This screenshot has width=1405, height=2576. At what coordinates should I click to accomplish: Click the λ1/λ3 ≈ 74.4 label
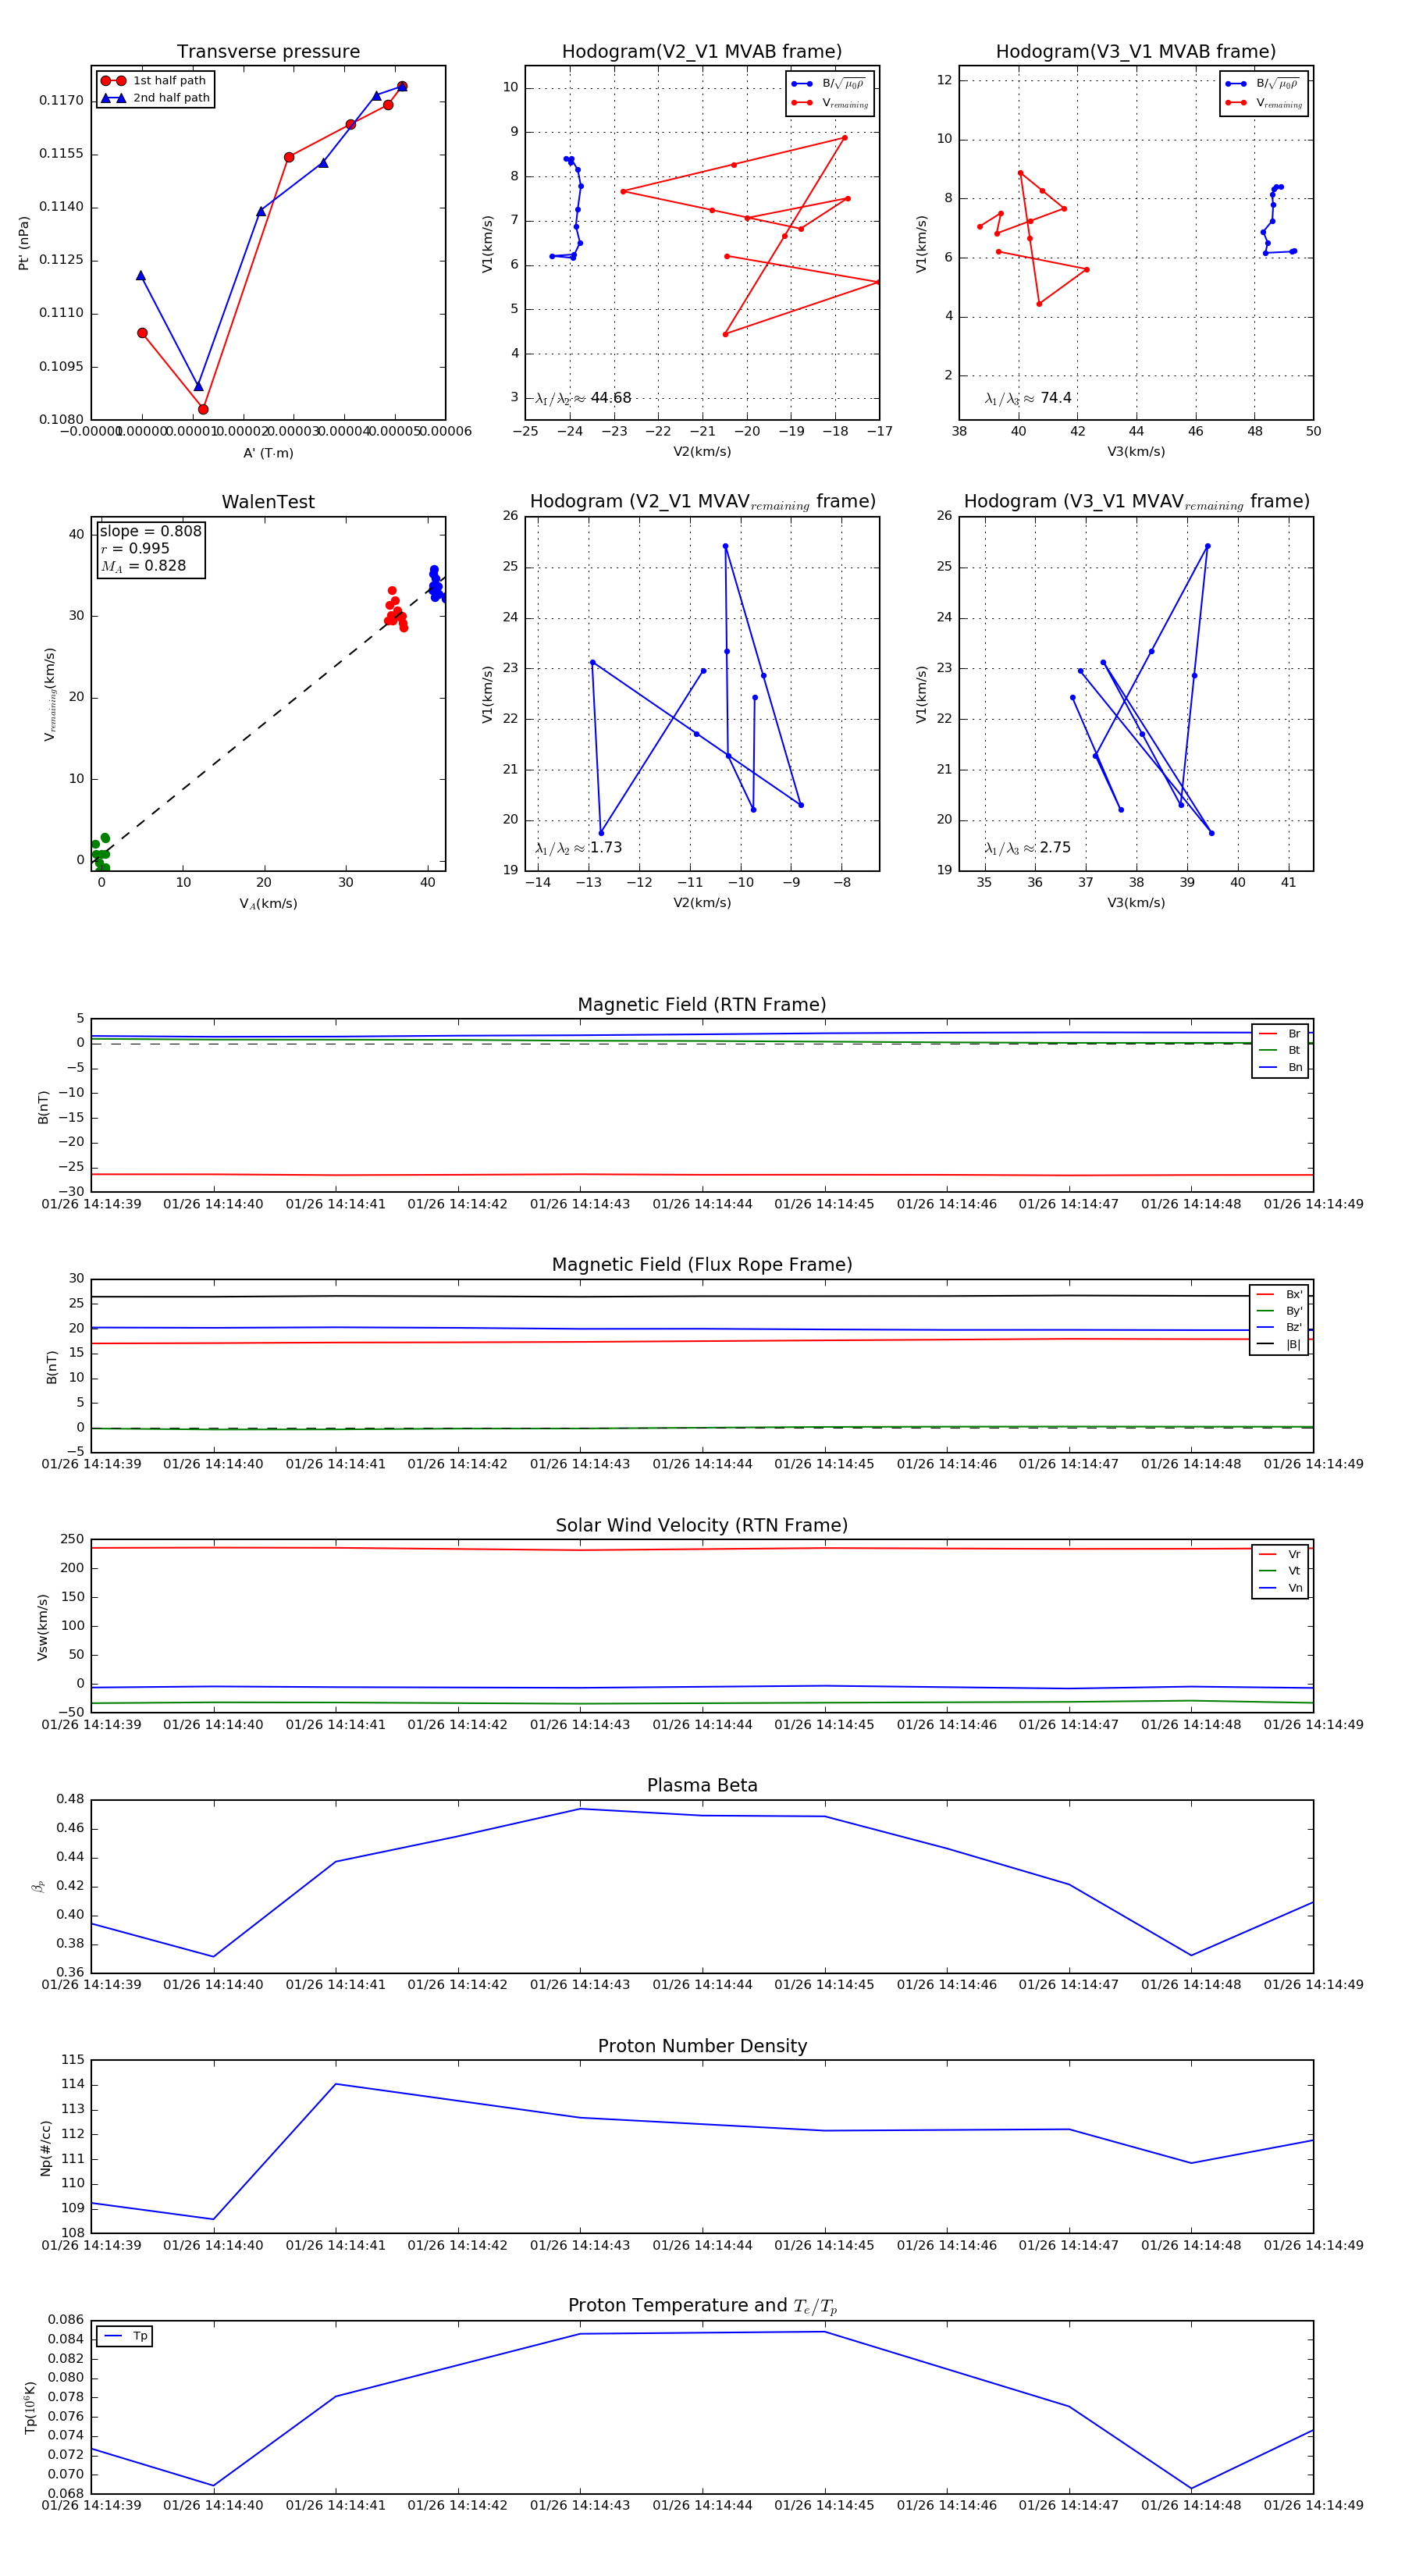[x=1028, y=398]
